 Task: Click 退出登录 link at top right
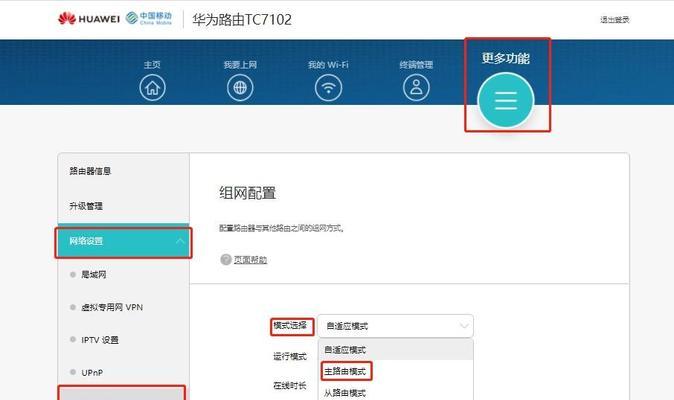click(x=615, y=19)
